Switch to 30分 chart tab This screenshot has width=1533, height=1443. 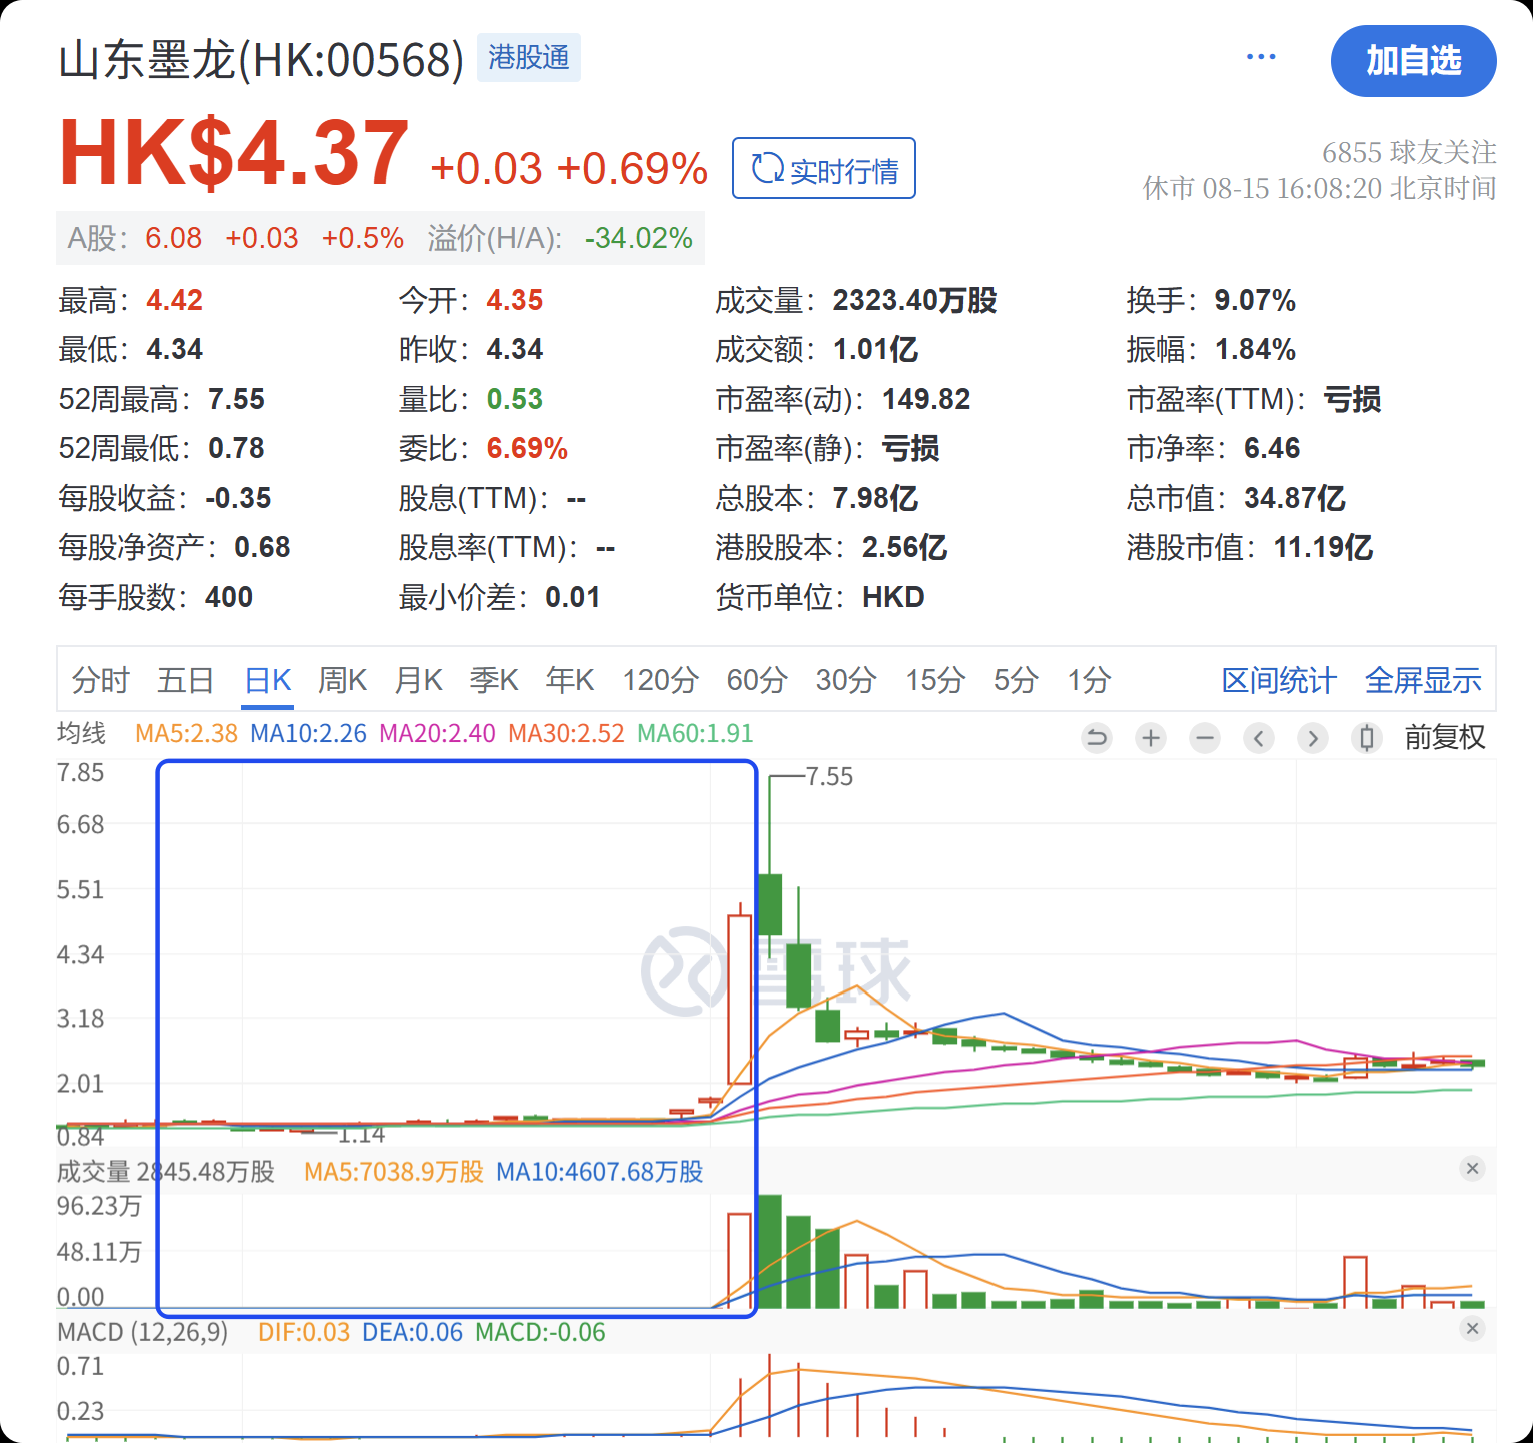coord(846,681)
